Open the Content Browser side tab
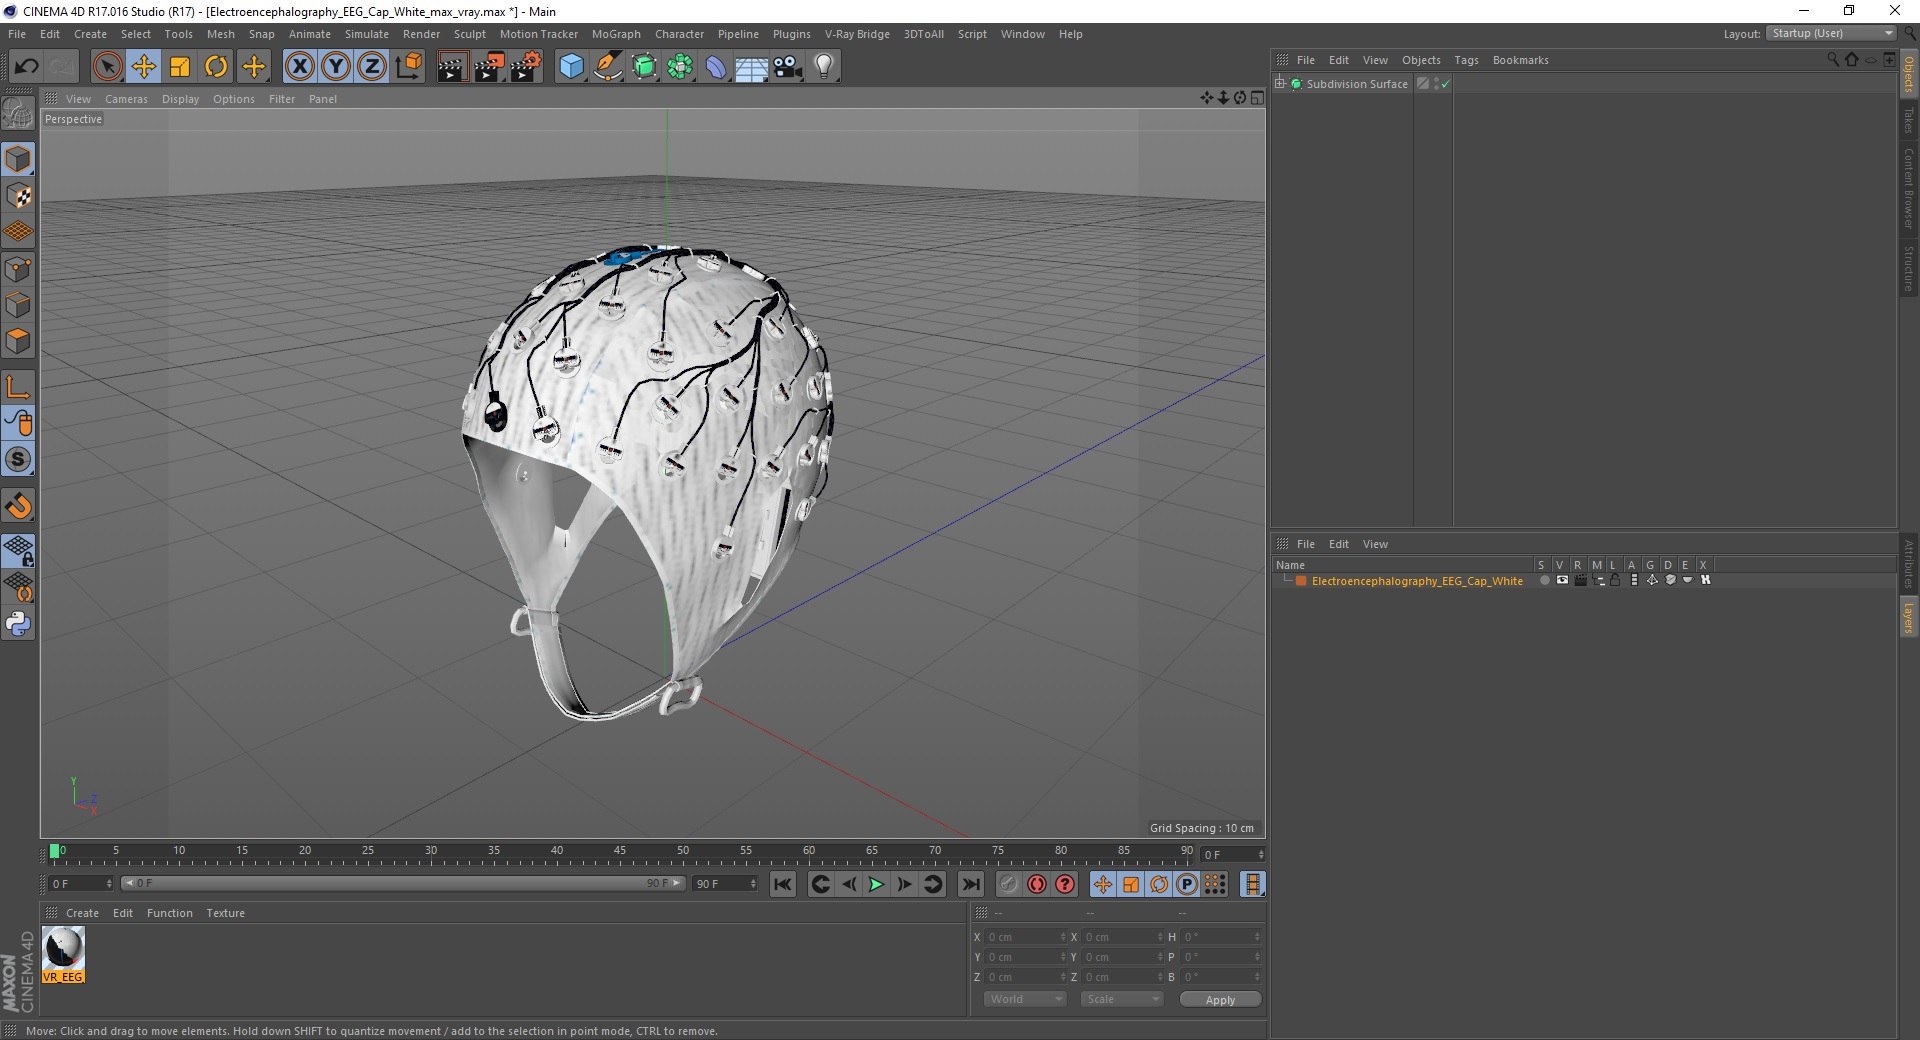Viewport: 1920px width, 1040px height. click(x=1909, y=188)
